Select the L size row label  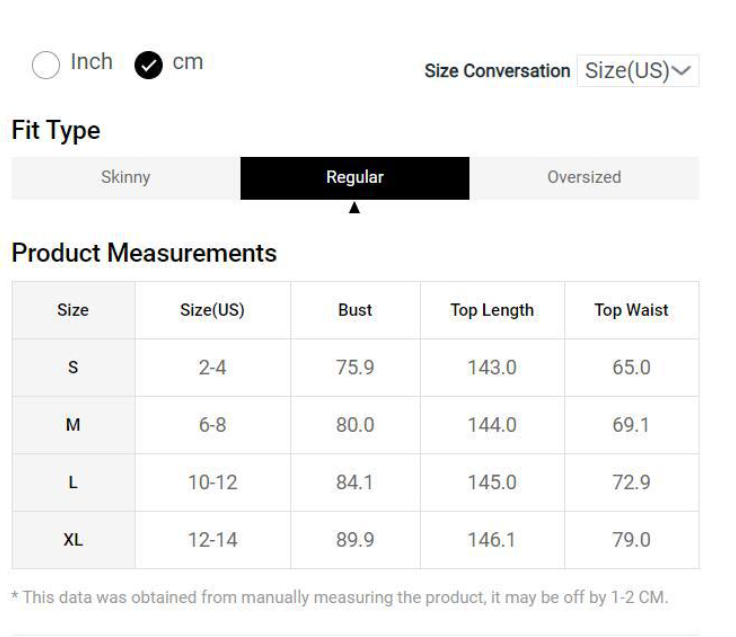[x=73, y=483]
